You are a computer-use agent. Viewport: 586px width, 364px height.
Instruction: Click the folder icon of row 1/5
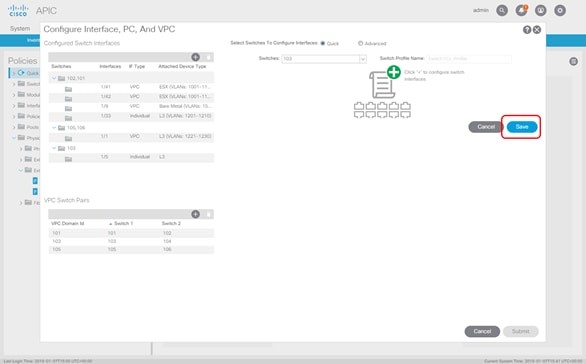click(x=68, y=159)
